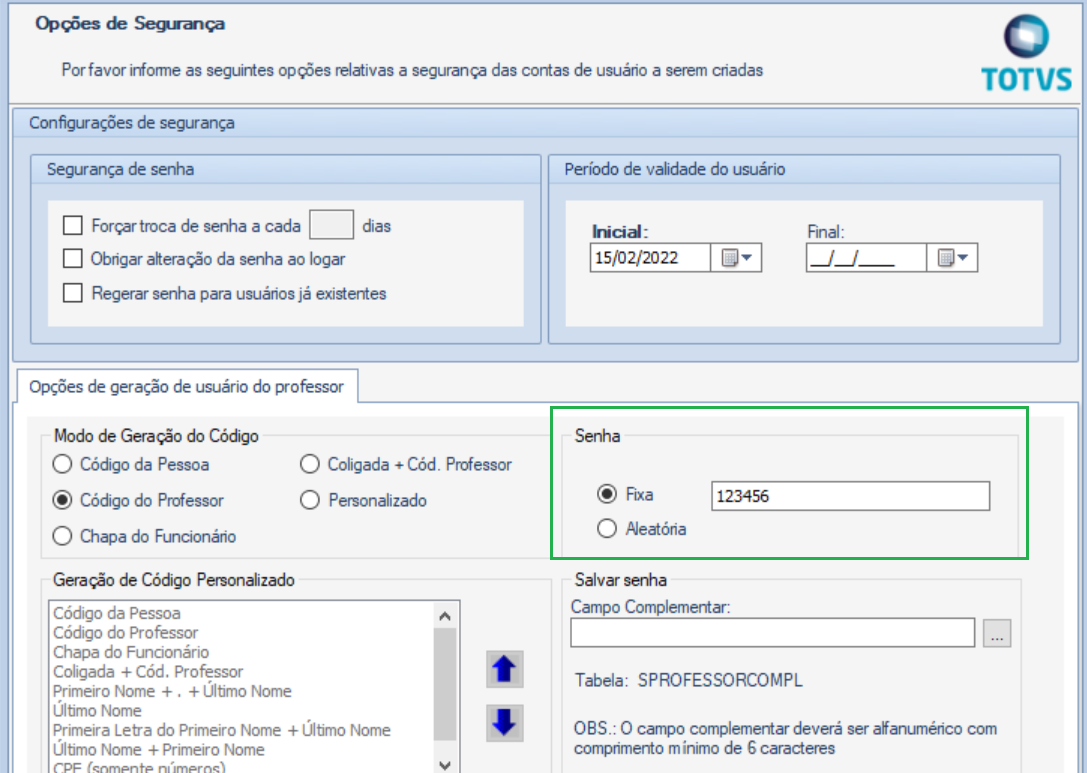Screen dimensions: 1087x773
Task: Select Código da Pessoa radio option
Action: click(62, 464)
